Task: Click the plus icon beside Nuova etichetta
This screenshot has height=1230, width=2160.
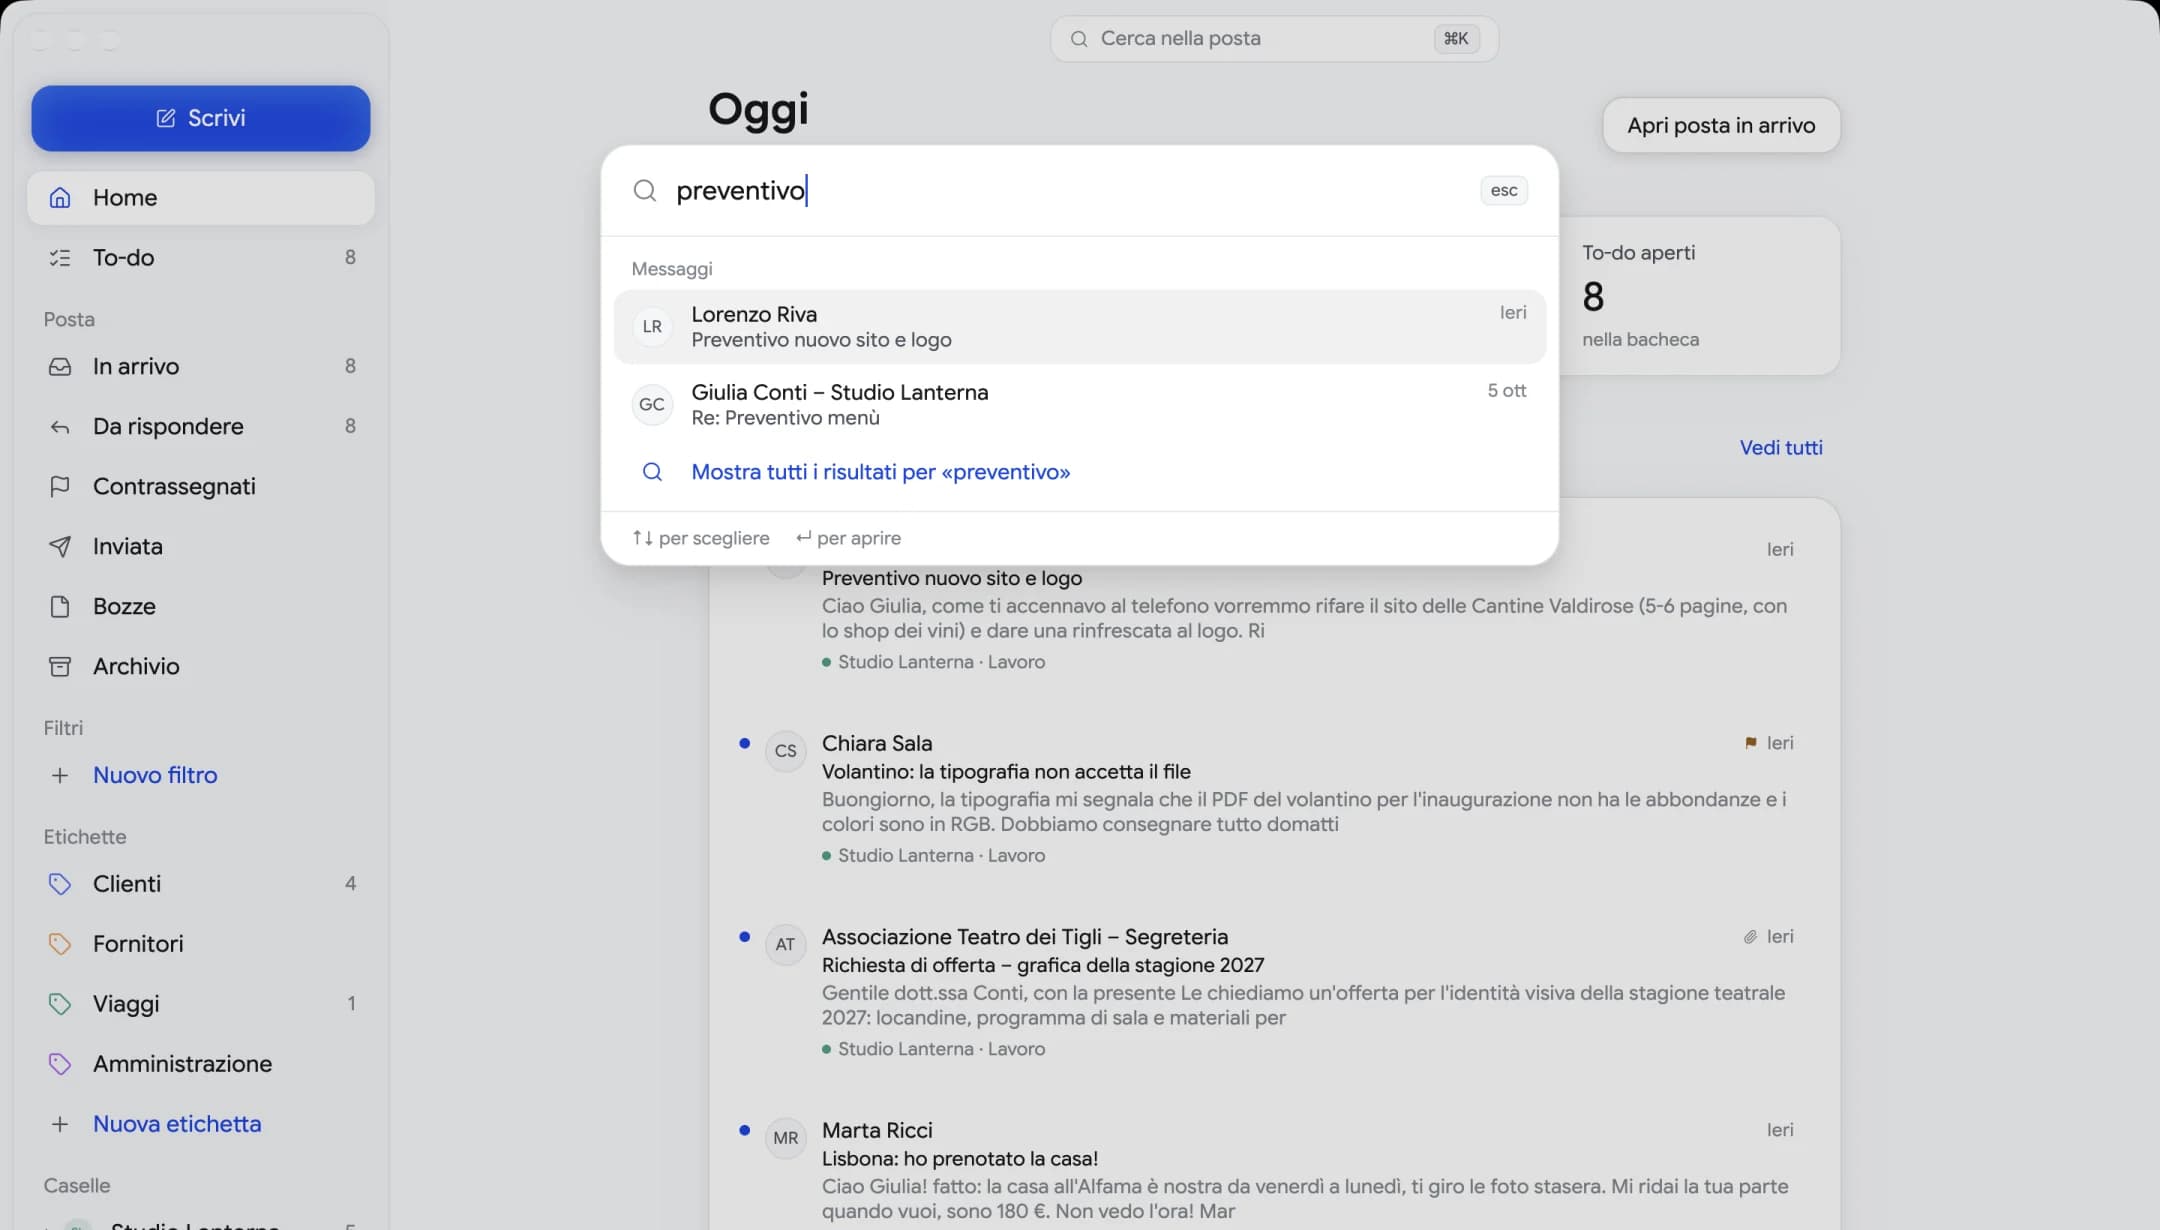Action: tap(60, 1124)
